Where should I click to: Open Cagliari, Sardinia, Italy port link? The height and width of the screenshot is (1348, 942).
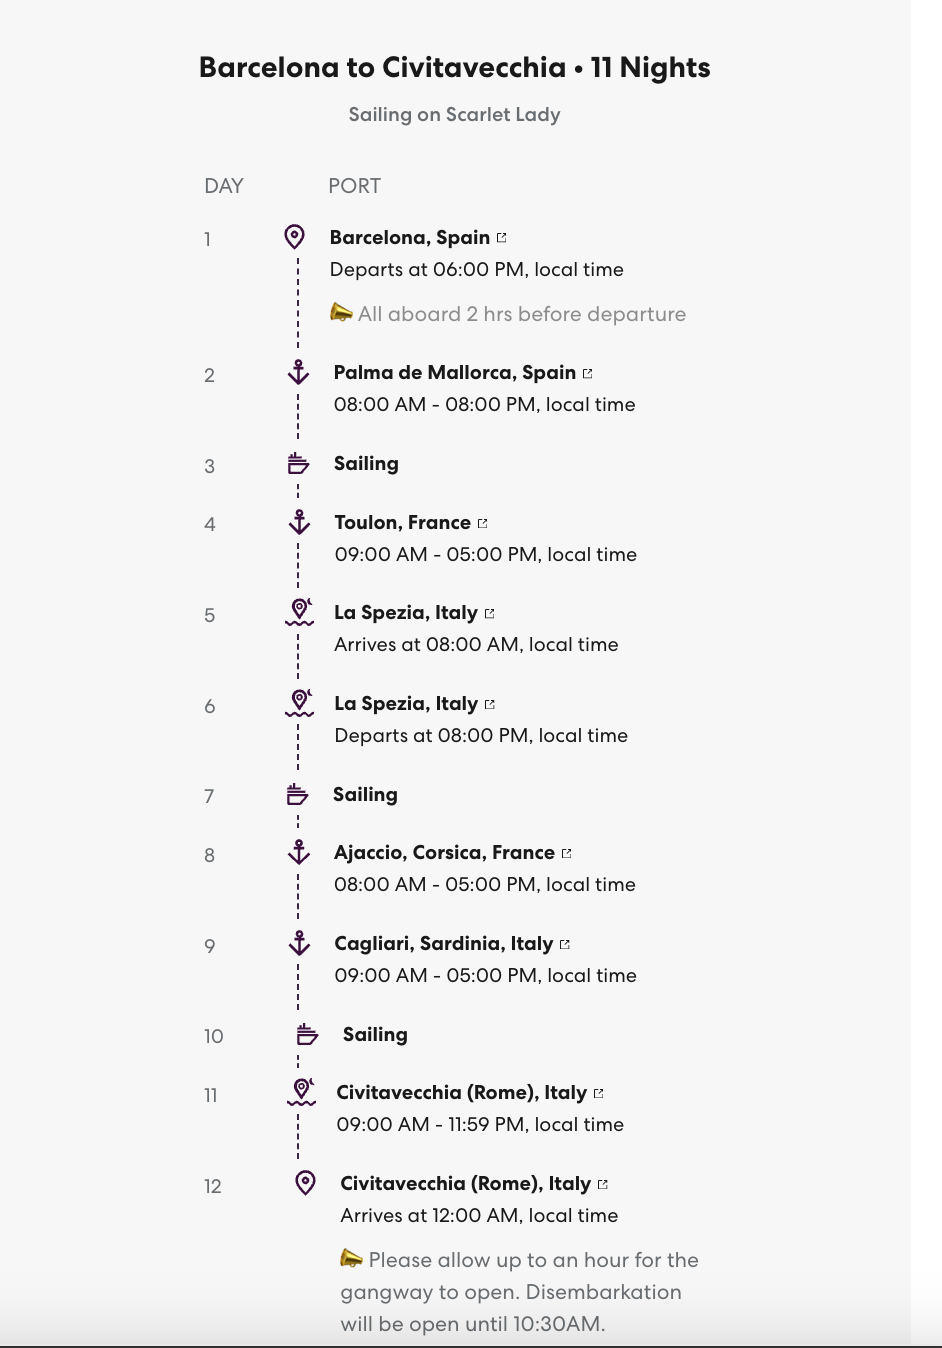point(444,944)
